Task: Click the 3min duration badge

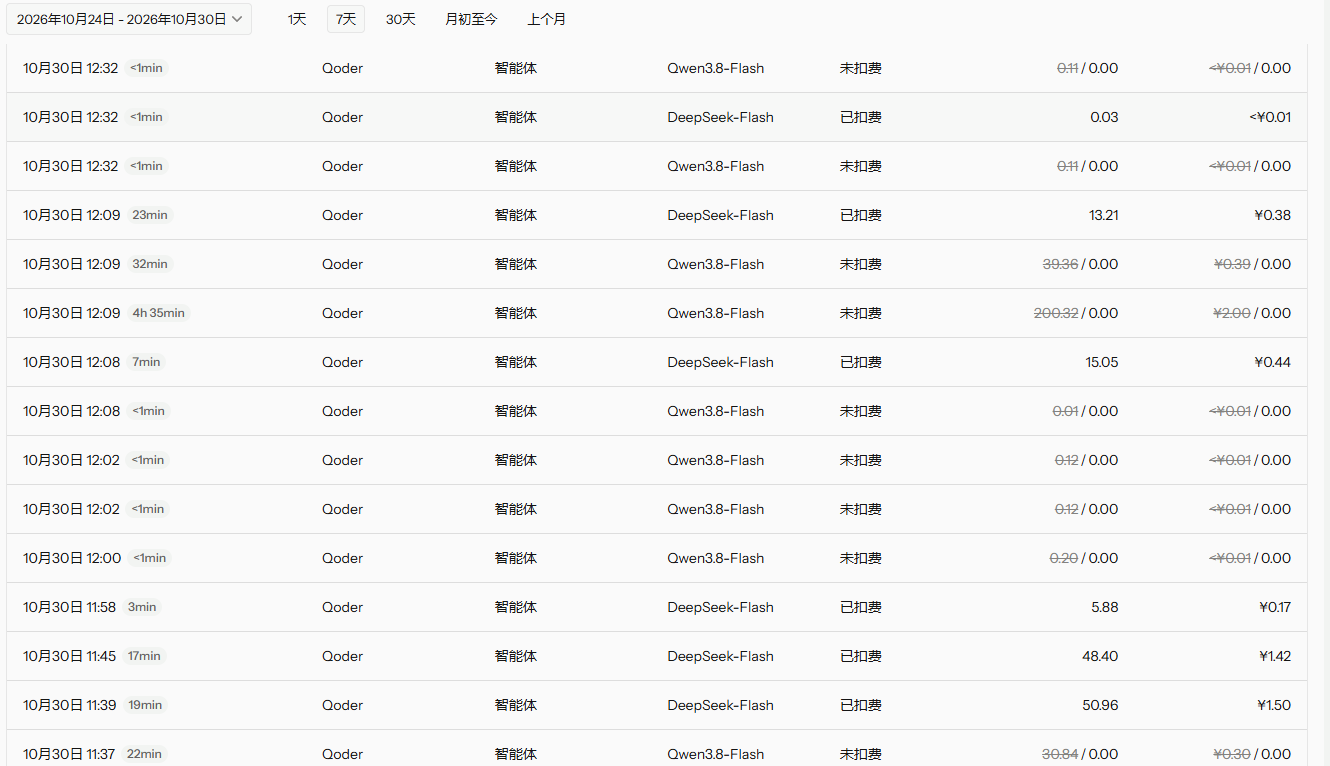Action: coord(142,607)
